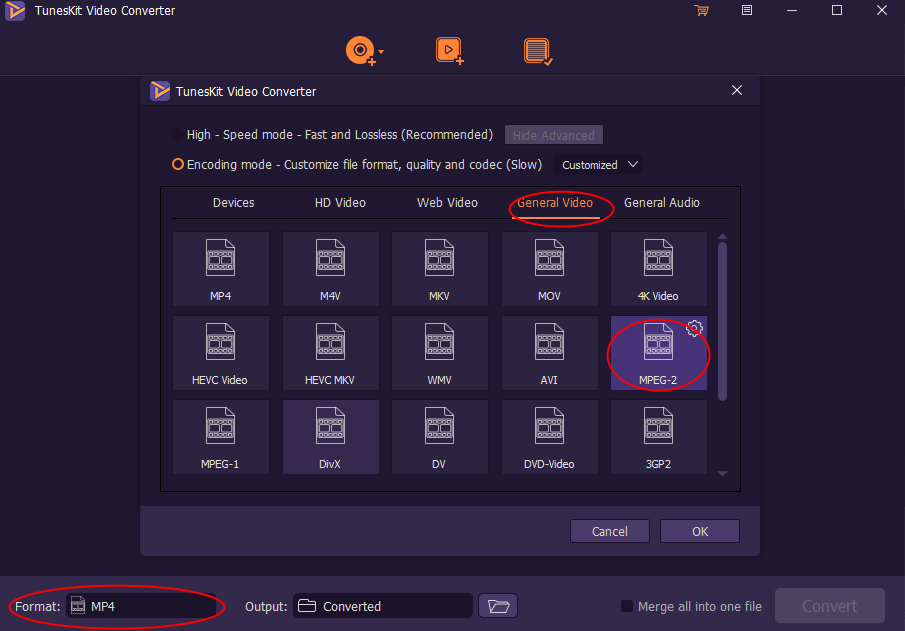Image resolution: width=905 pixels, height=631 pixels.
Task: Select Encoding mode radio button
Action: click(x=178, y=165)
